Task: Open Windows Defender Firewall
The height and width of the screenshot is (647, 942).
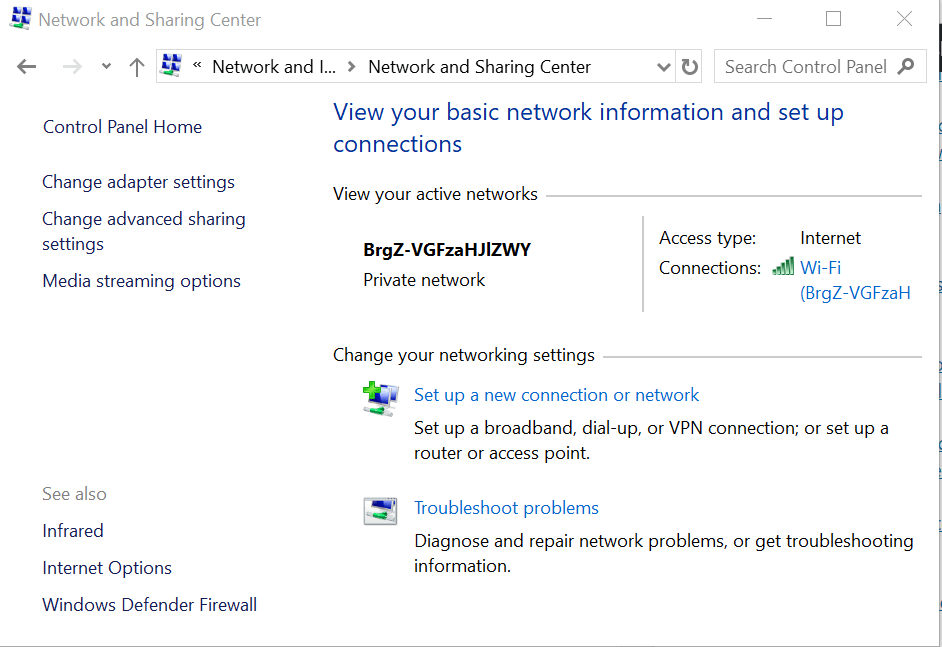Action: [x=149, y=605]
